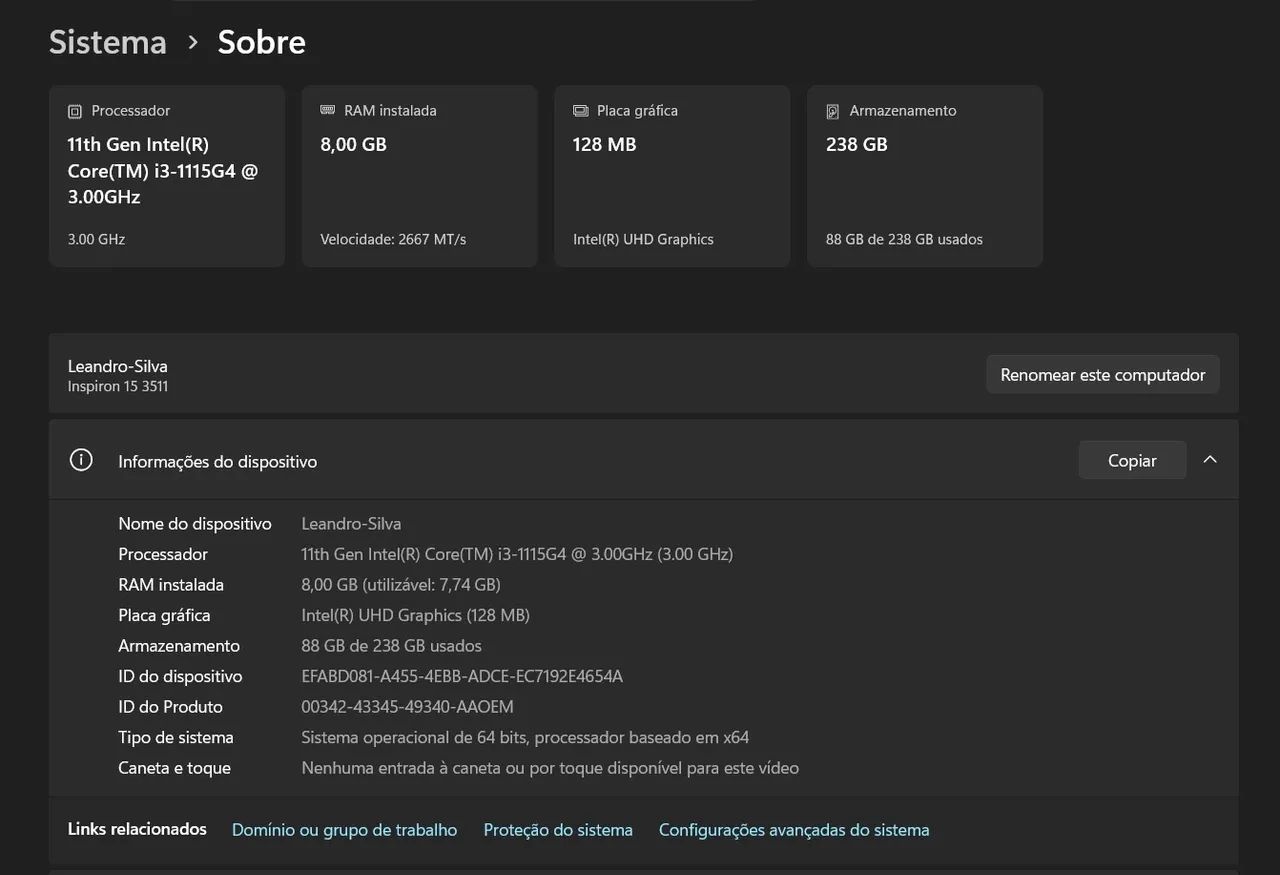
Task: Select Processador row value i3-1115G4 text
Action: pos(517,554)
